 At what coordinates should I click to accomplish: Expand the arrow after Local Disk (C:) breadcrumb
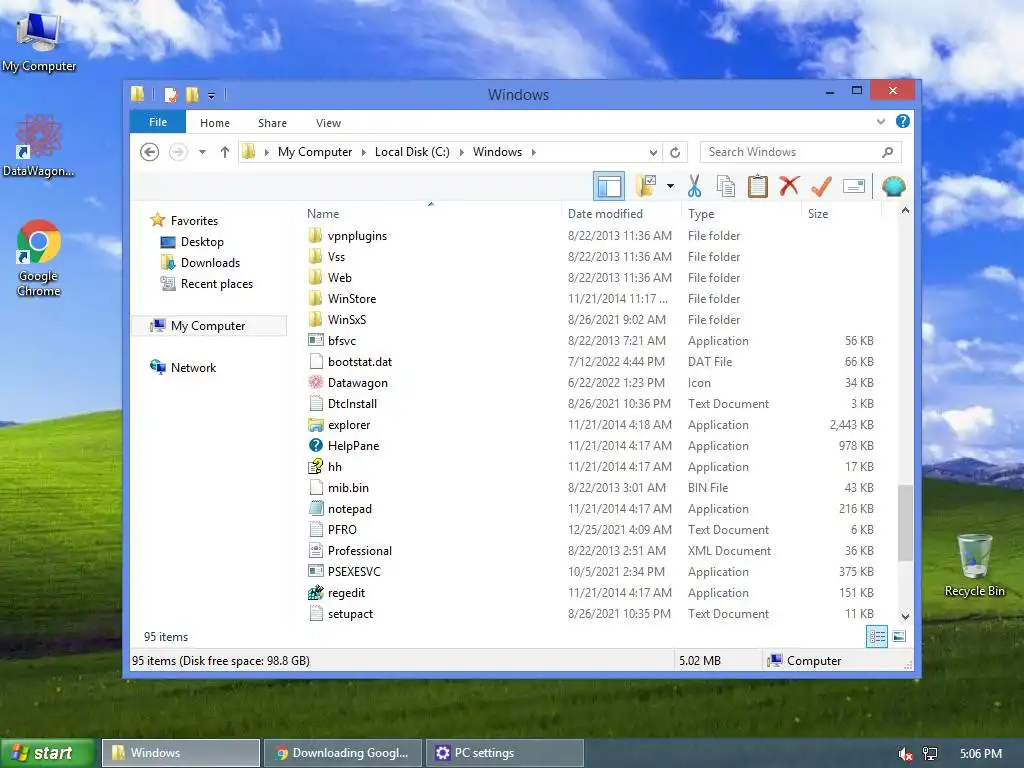tap(462, 152)
